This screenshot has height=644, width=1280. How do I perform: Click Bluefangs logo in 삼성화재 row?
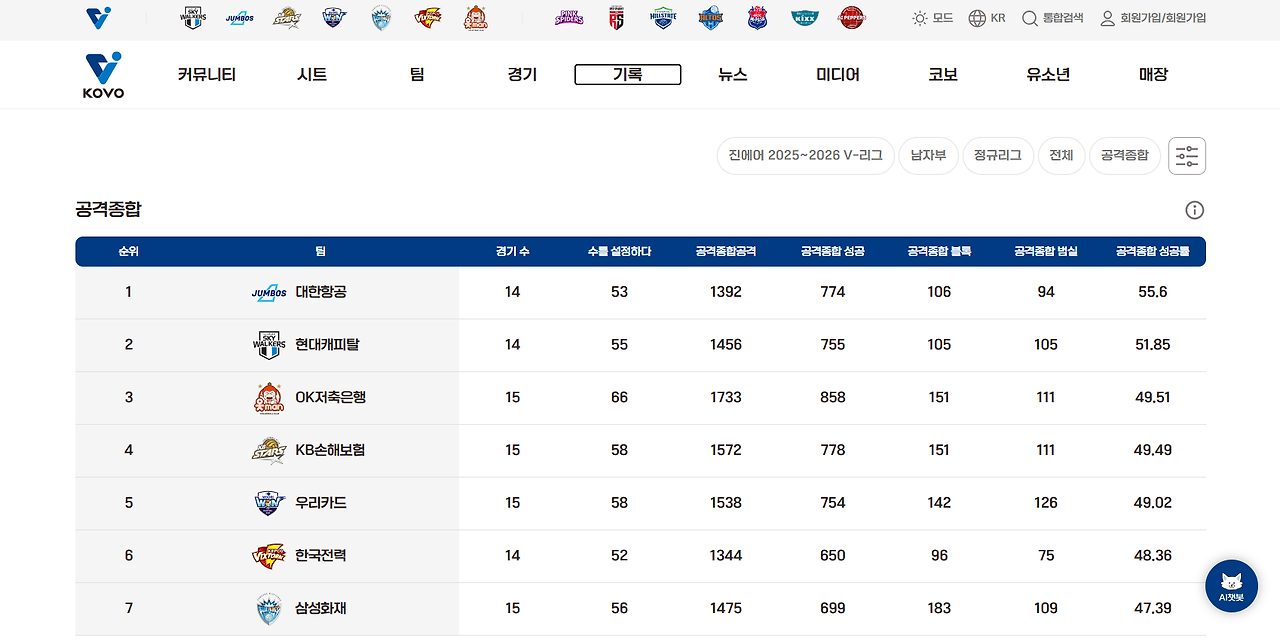[269, 609]
